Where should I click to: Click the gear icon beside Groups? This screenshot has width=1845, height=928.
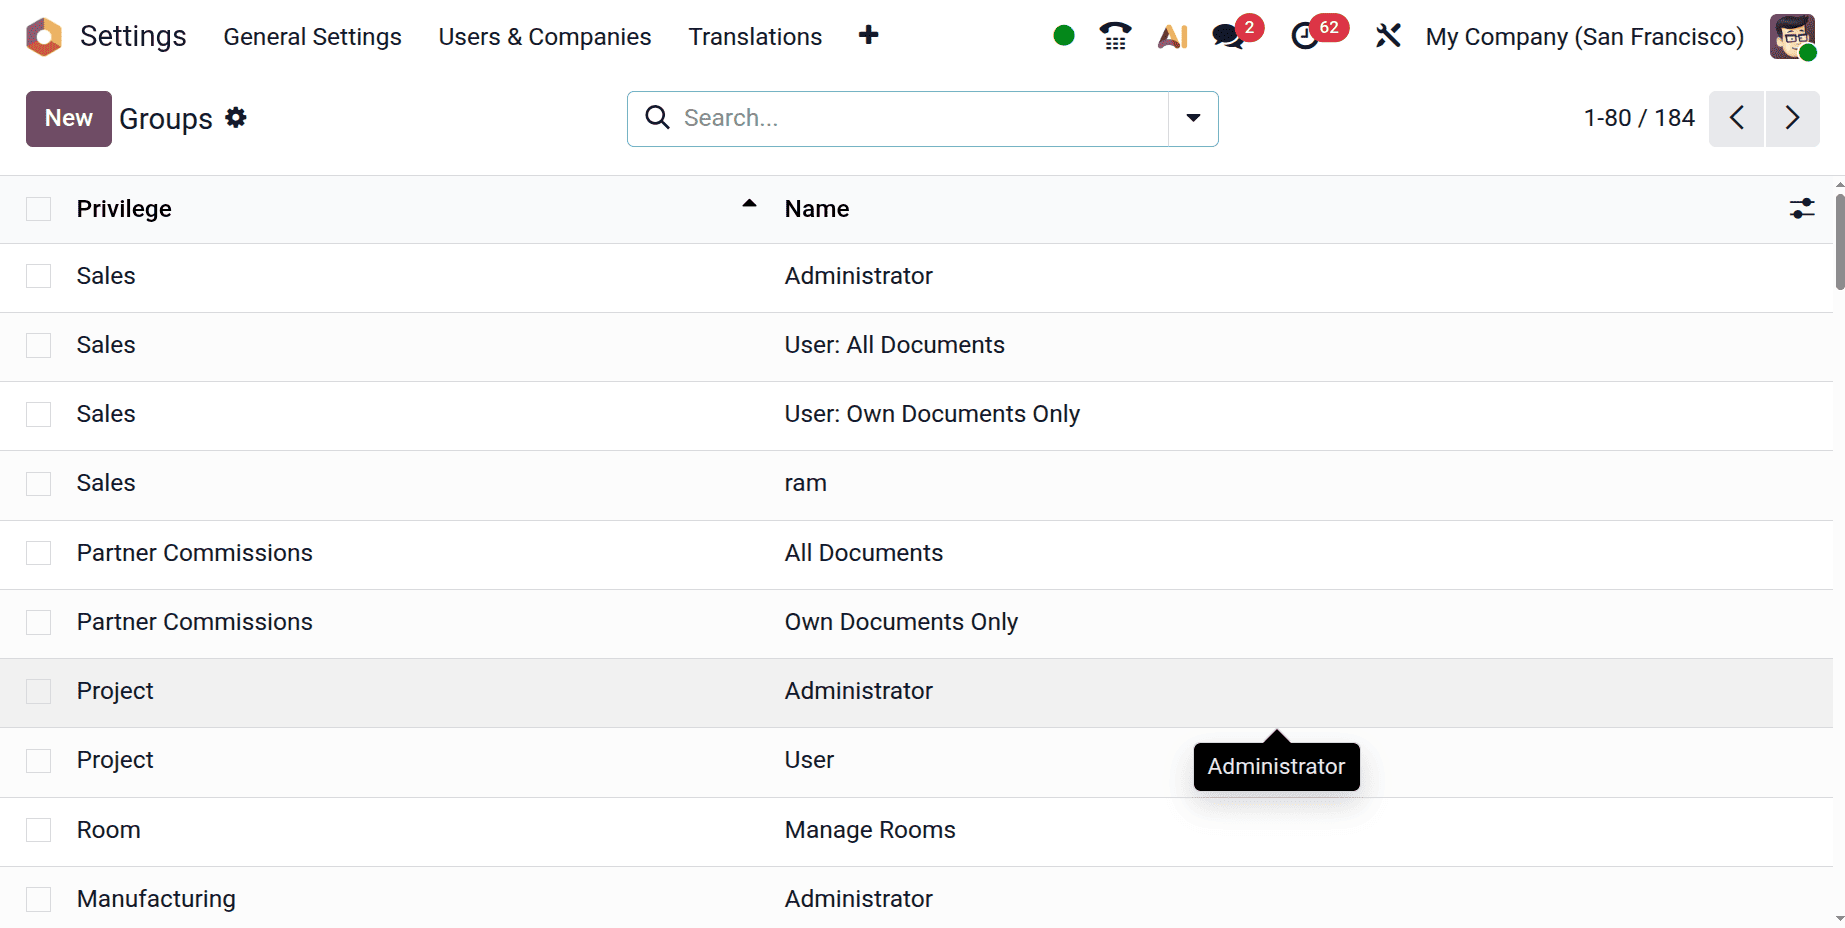point(236,117)
